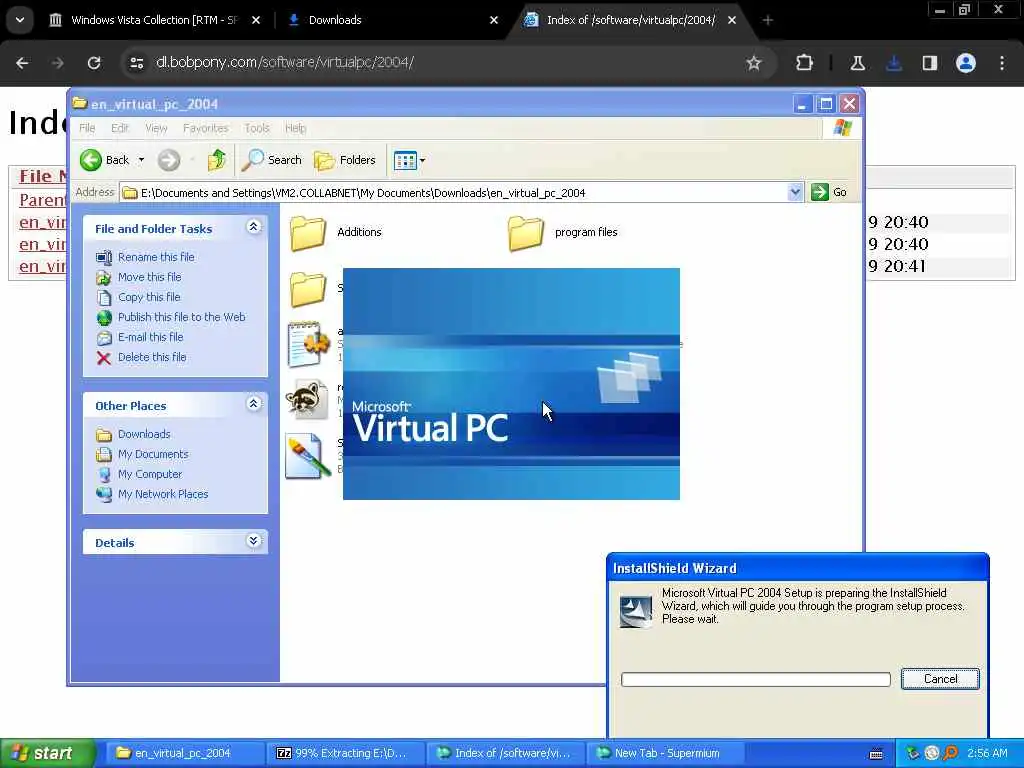Click Copy this file link

149,297
